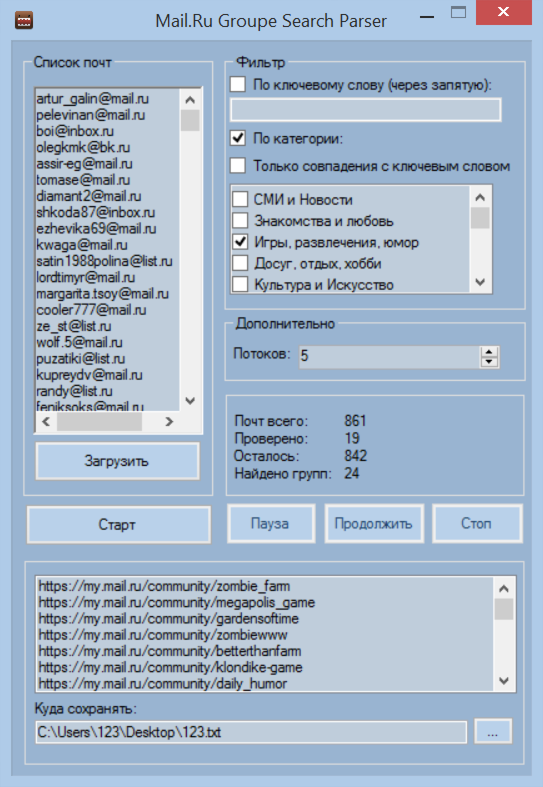Uncheck the 'По категории' checkbox
This screenshot has width=543, height=787.
coord(238,138)
